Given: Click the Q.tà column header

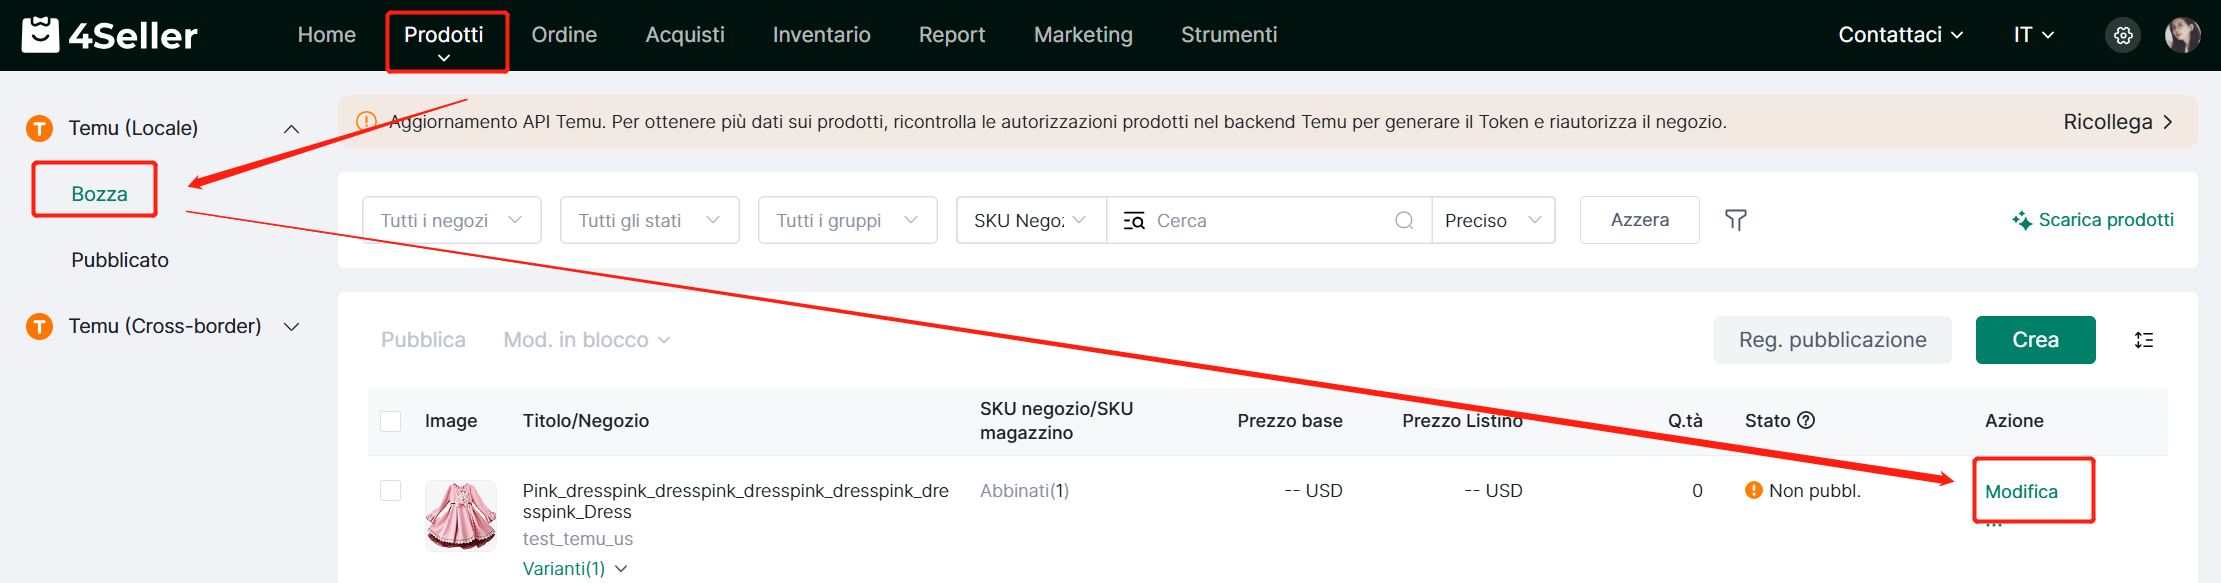Looking at the screenshot, I should (1685, 421).
